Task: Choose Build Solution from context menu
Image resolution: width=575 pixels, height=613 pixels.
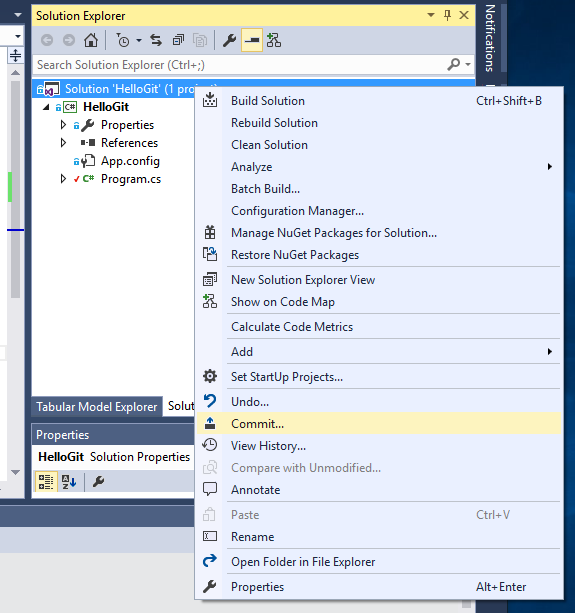Action: 379,101
